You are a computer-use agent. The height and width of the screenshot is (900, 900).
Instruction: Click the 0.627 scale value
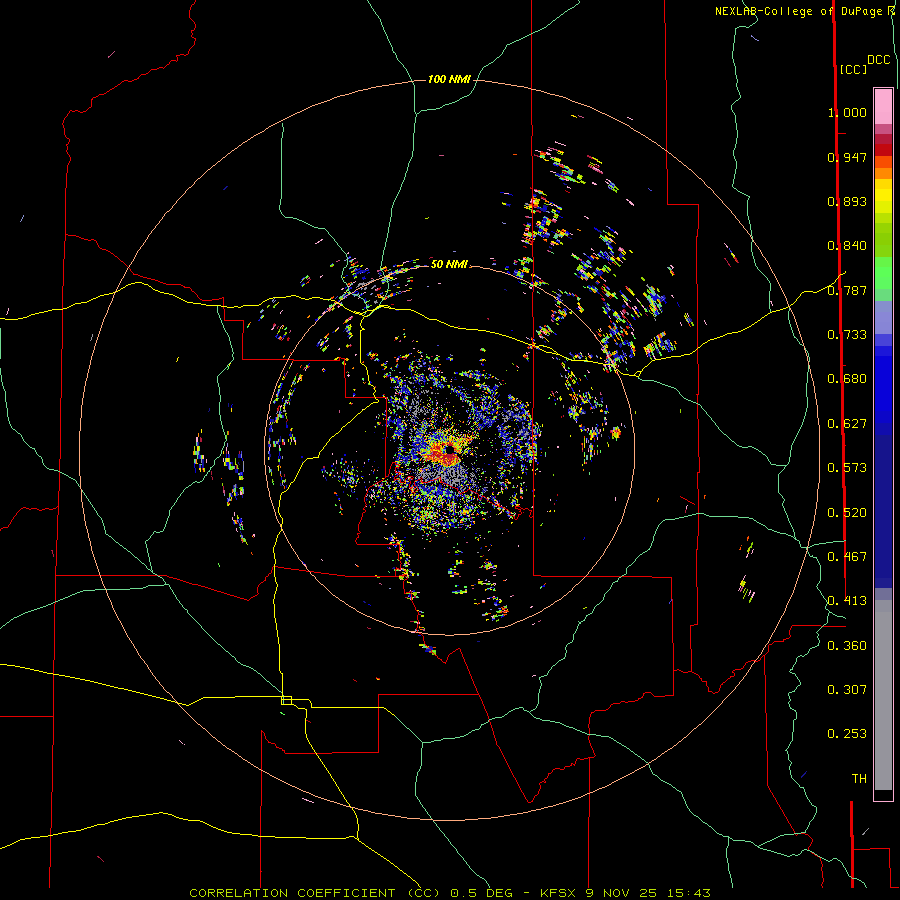[x=847, y=424]
